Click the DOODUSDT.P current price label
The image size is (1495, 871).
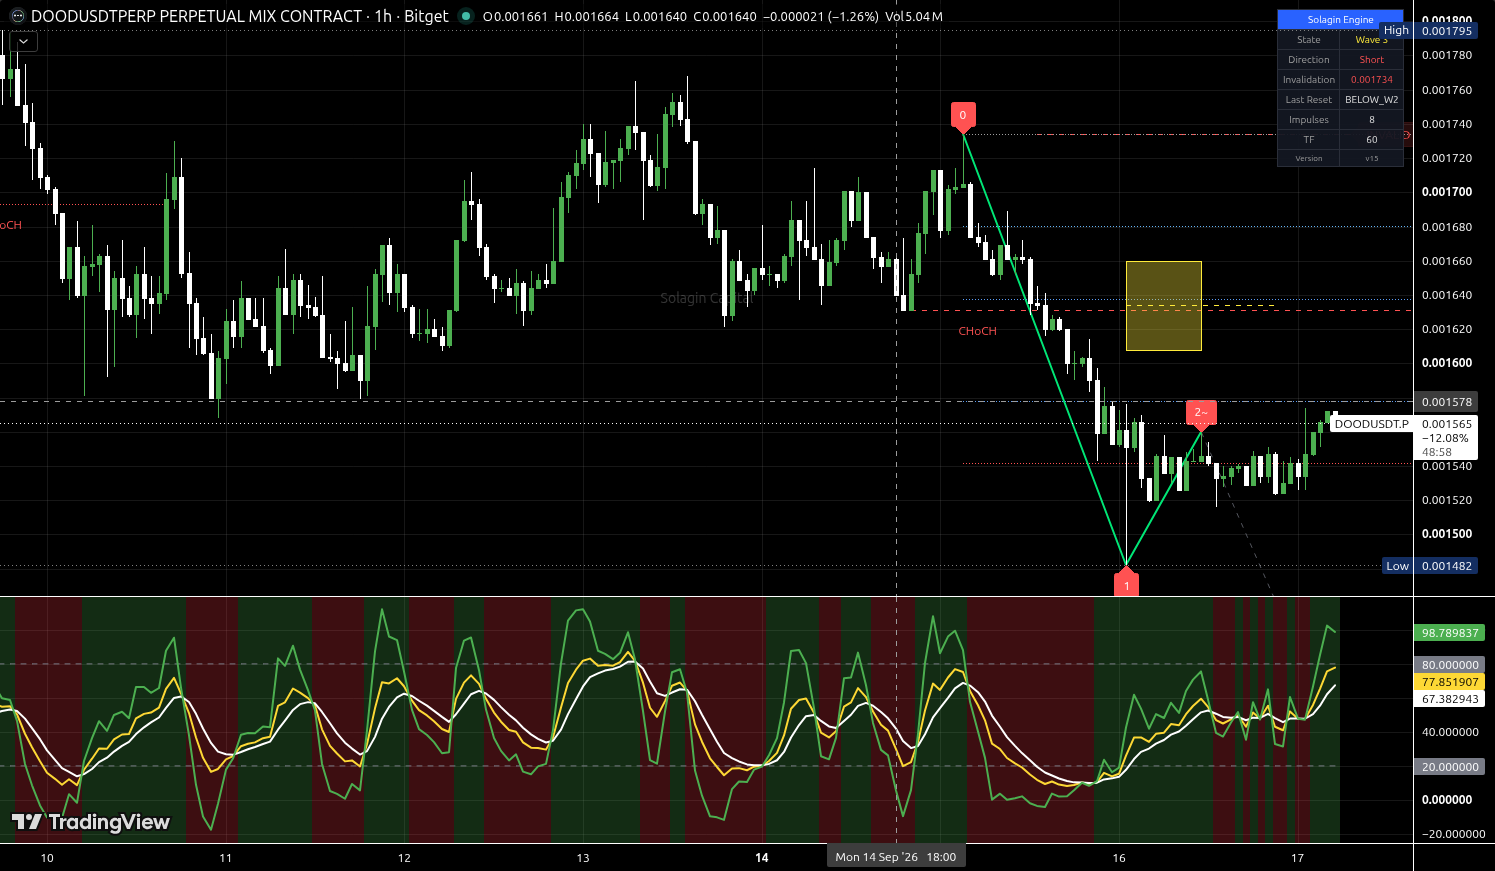pos(1371,424)
